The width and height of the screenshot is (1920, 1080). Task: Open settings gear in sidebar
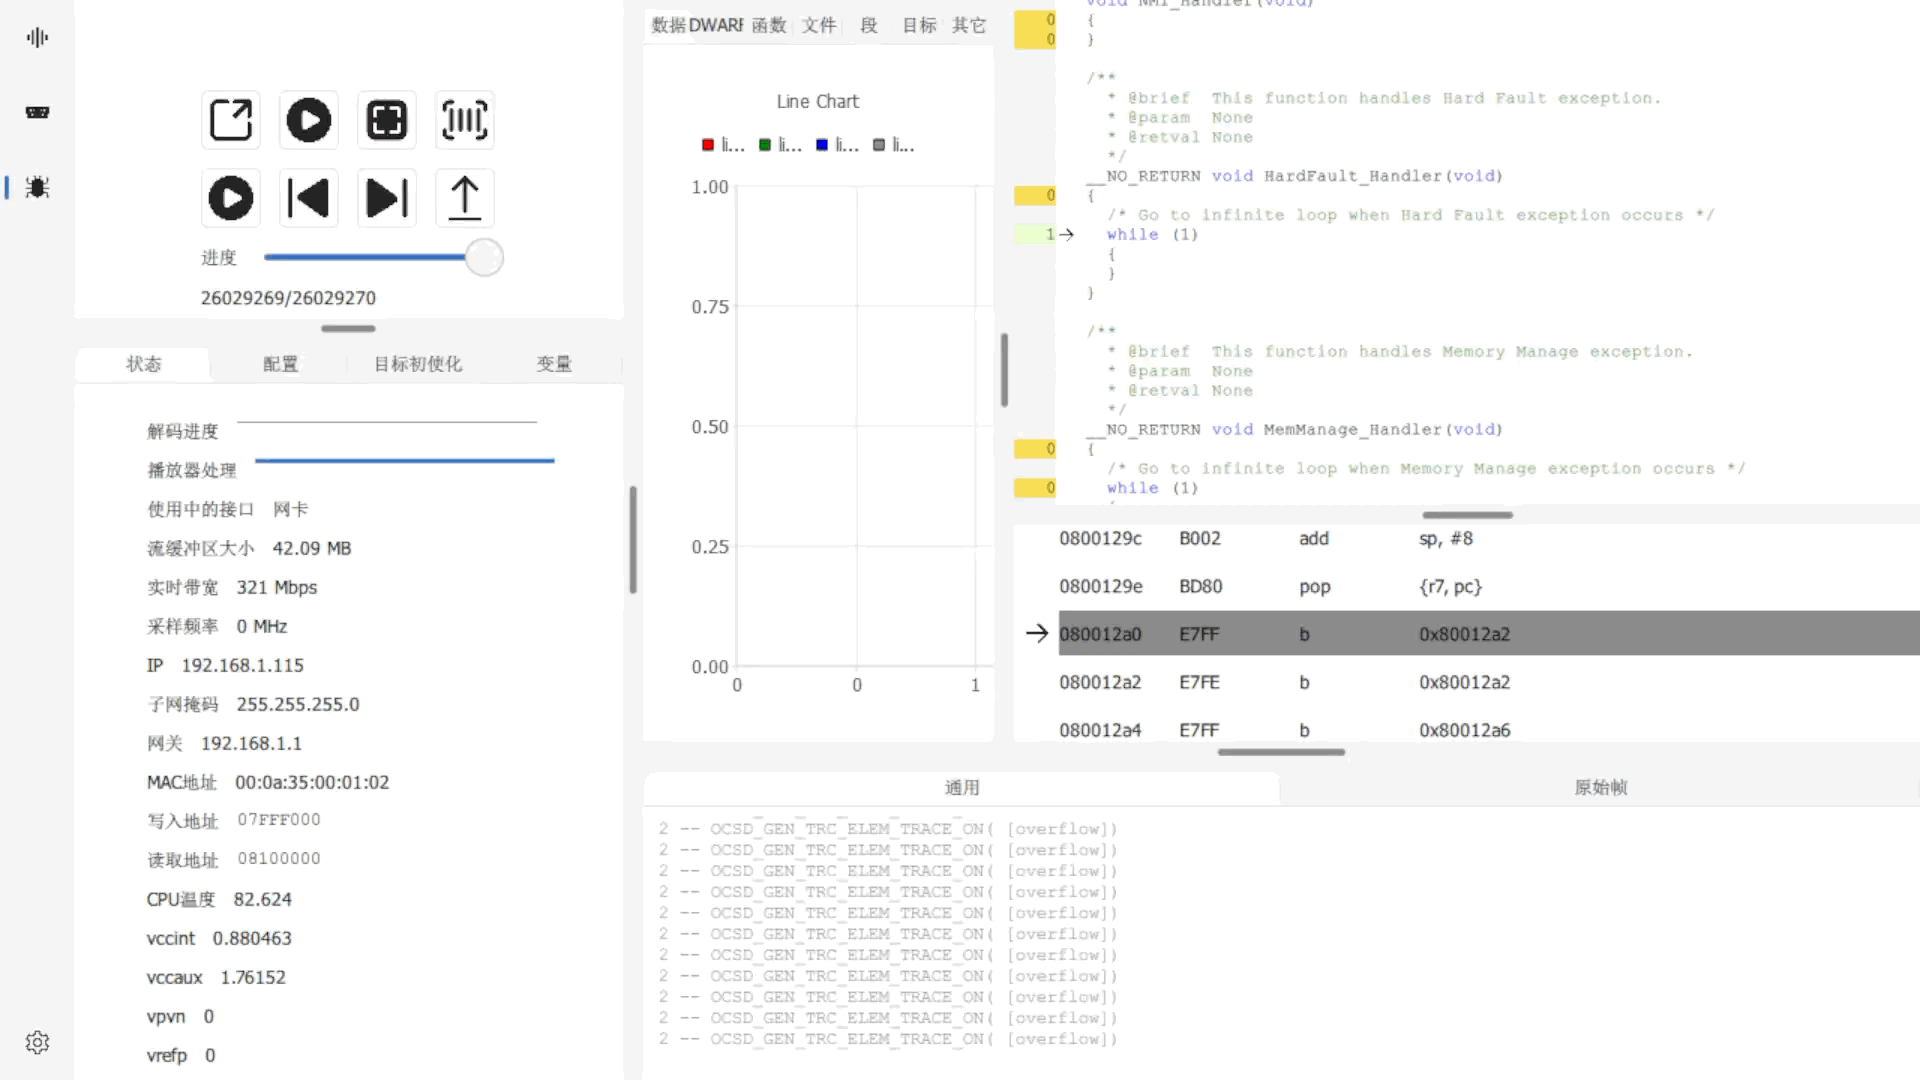pos(37,1042)
